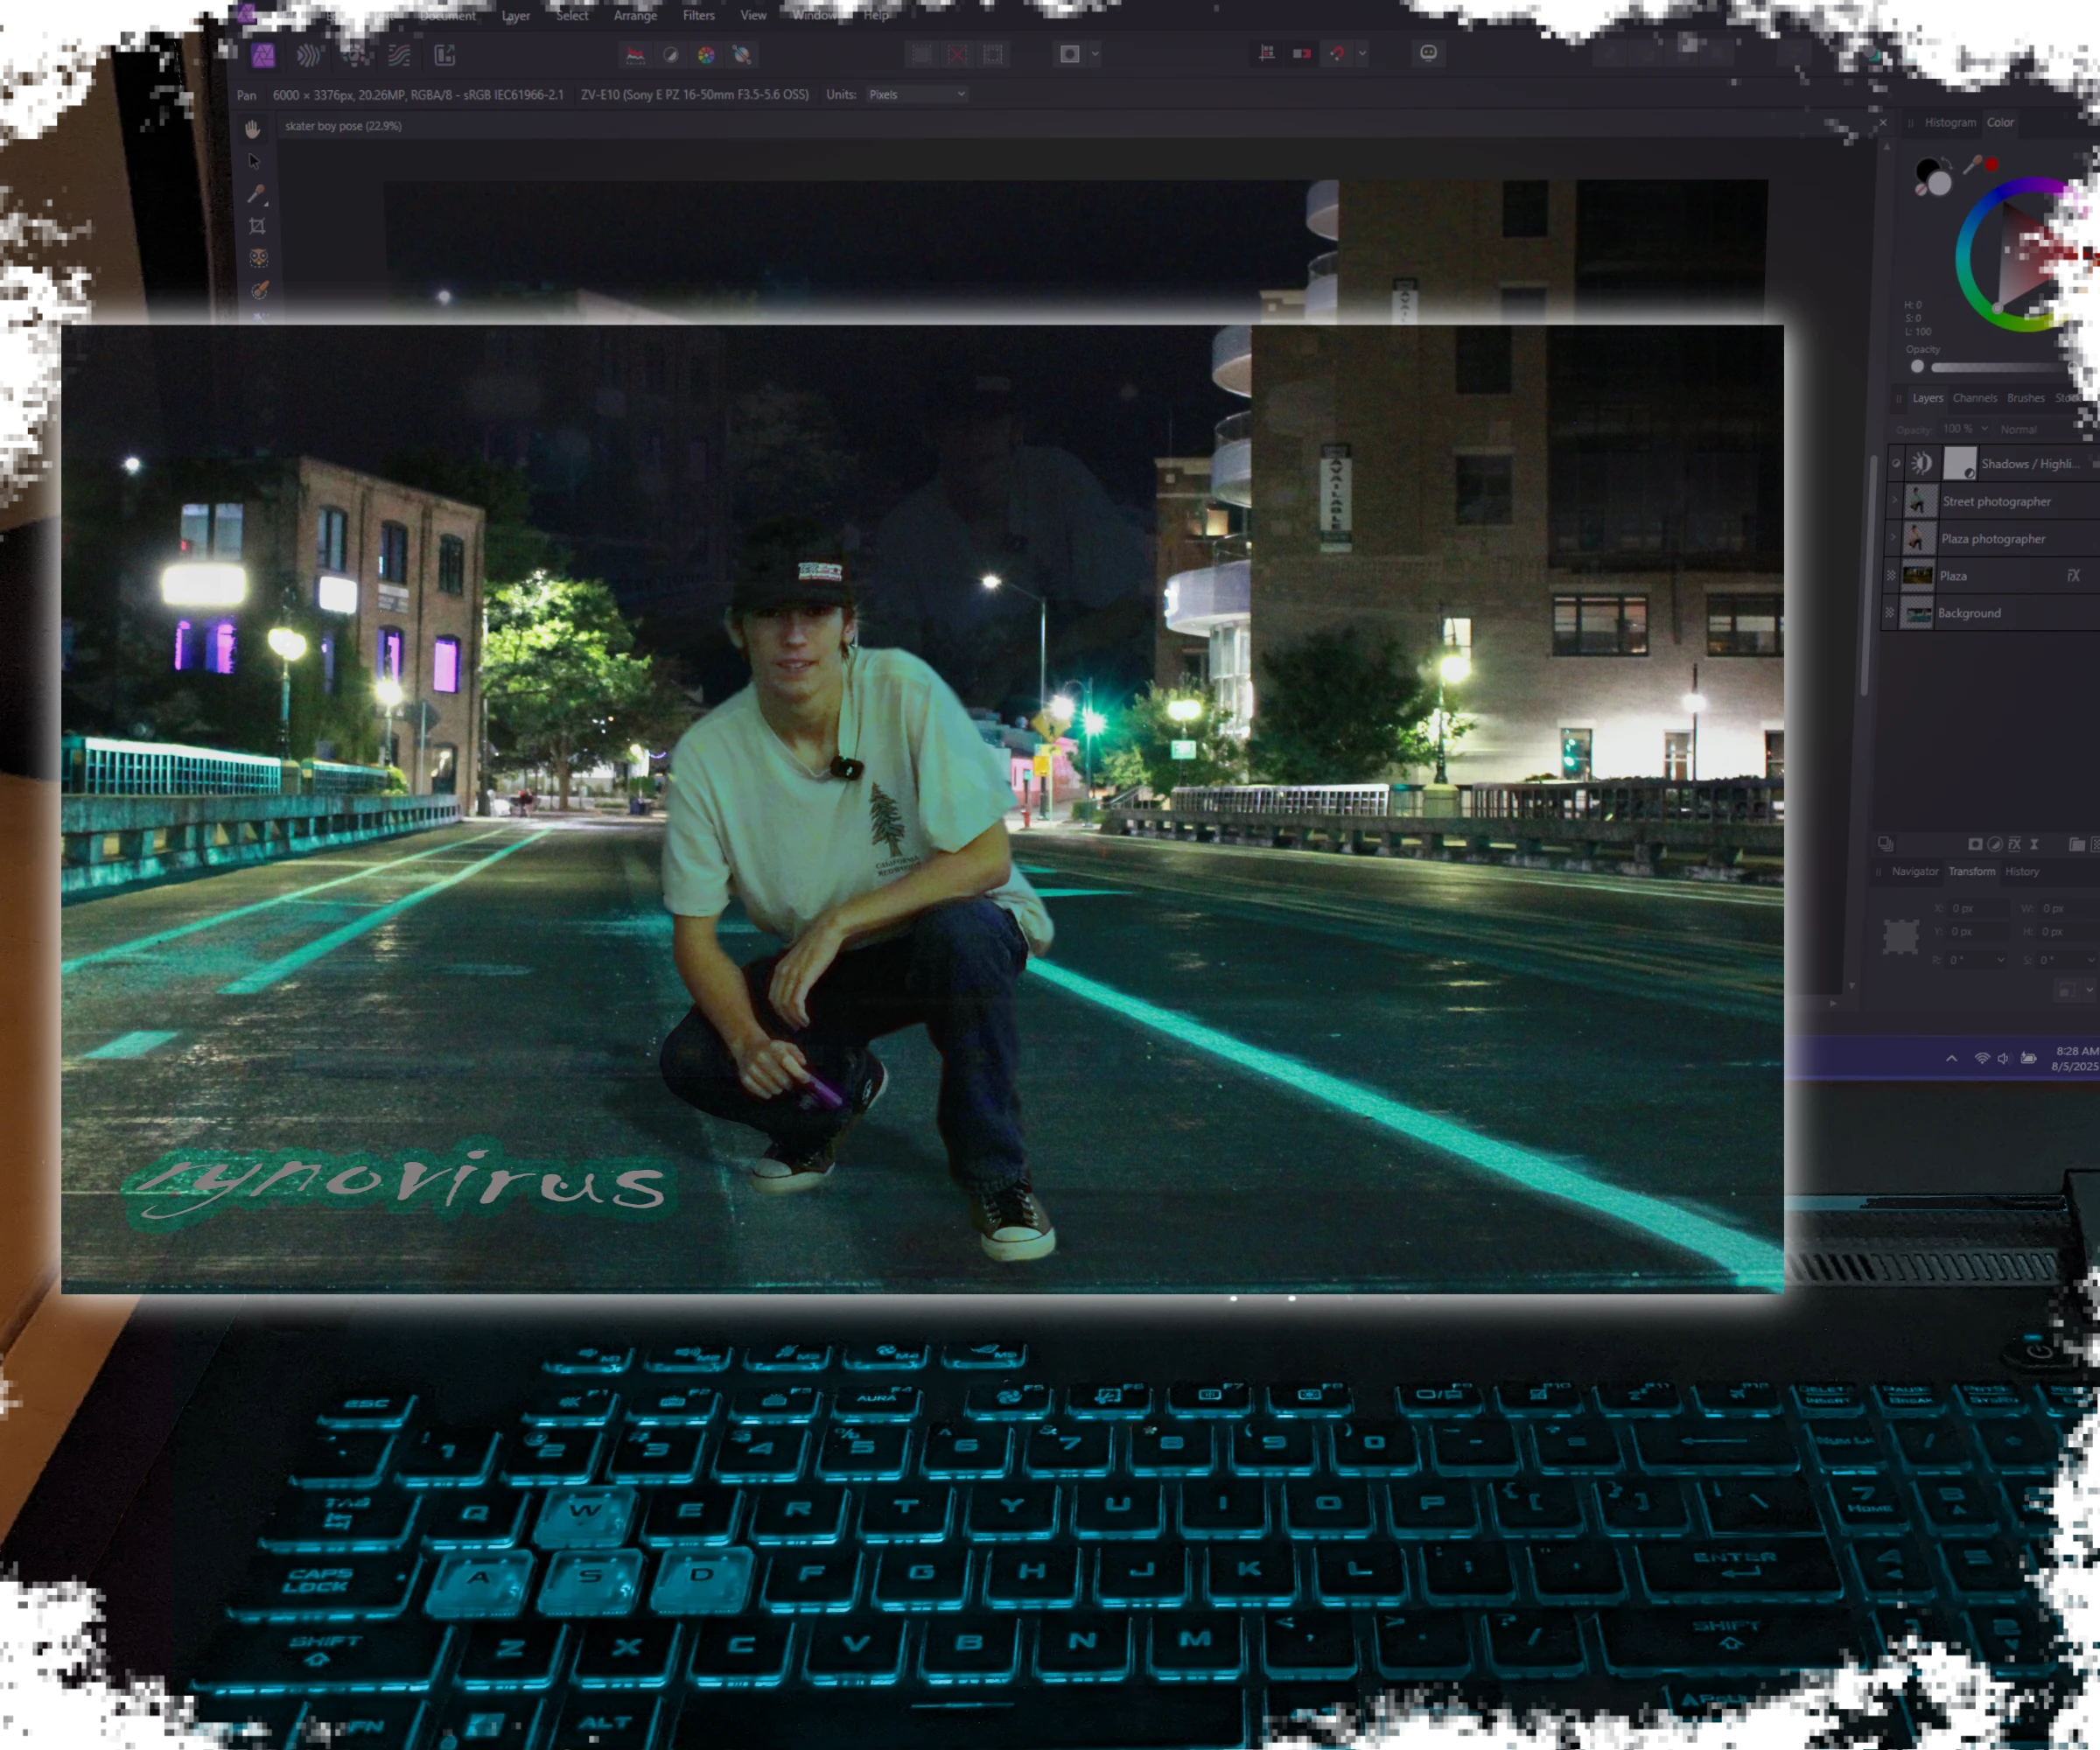This screenshot has width=2100, height=1750.
Task: Select the Plaza photographer layer
Action: pos(1994,539)
